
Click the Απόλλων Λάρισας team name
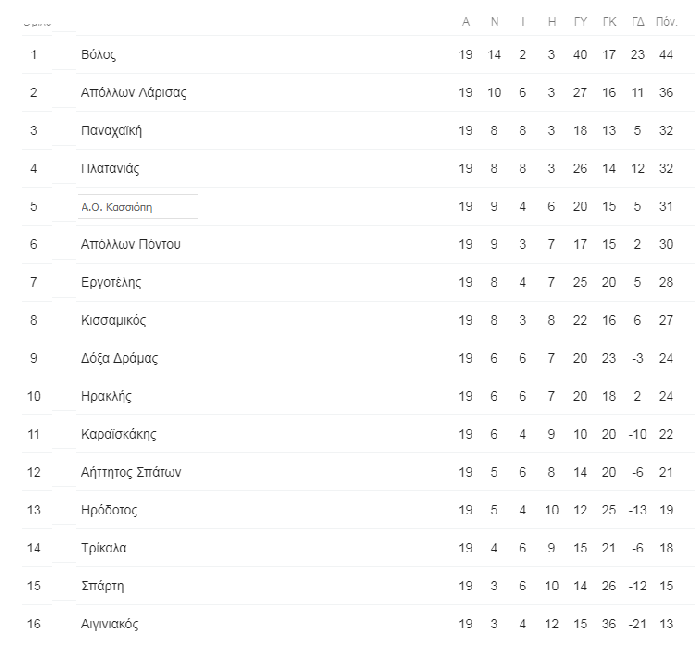coord(133,92)
